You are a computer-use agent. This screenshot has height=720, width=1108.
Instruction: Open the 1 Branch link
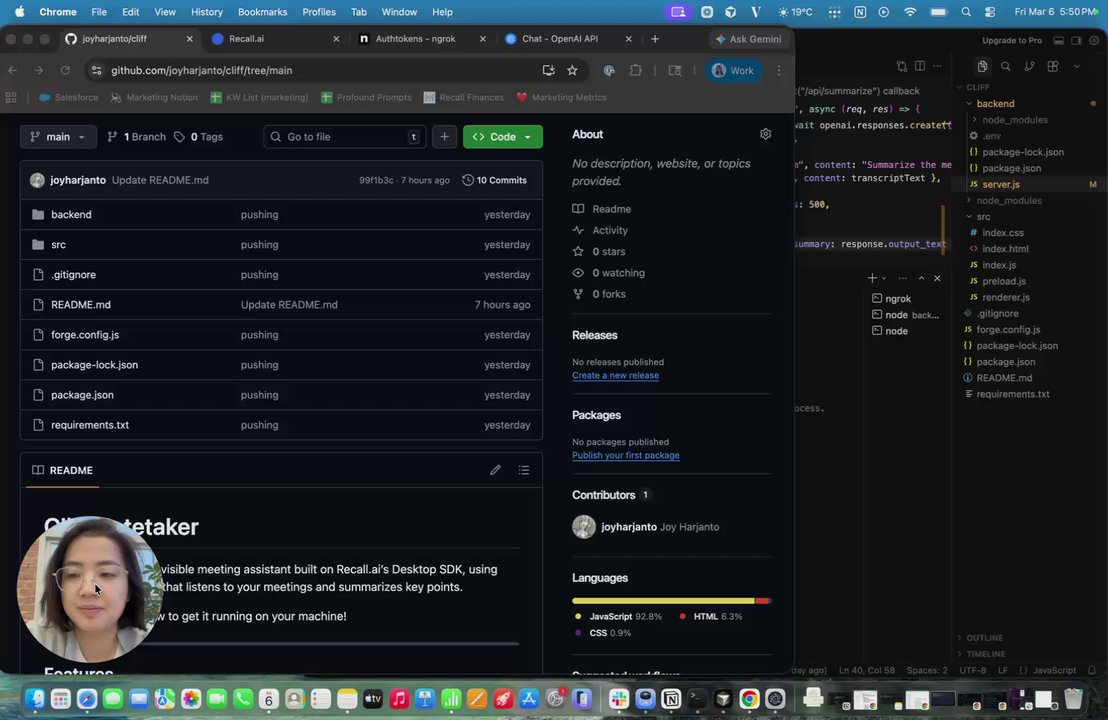136,137
